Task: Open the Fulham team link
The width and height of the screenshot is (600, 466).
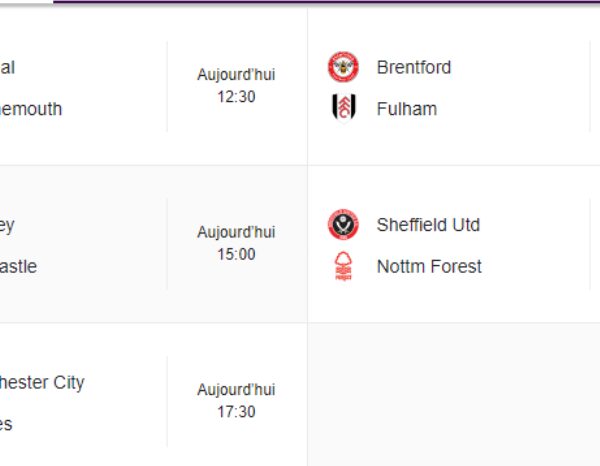Action: [x=407, y=109]
